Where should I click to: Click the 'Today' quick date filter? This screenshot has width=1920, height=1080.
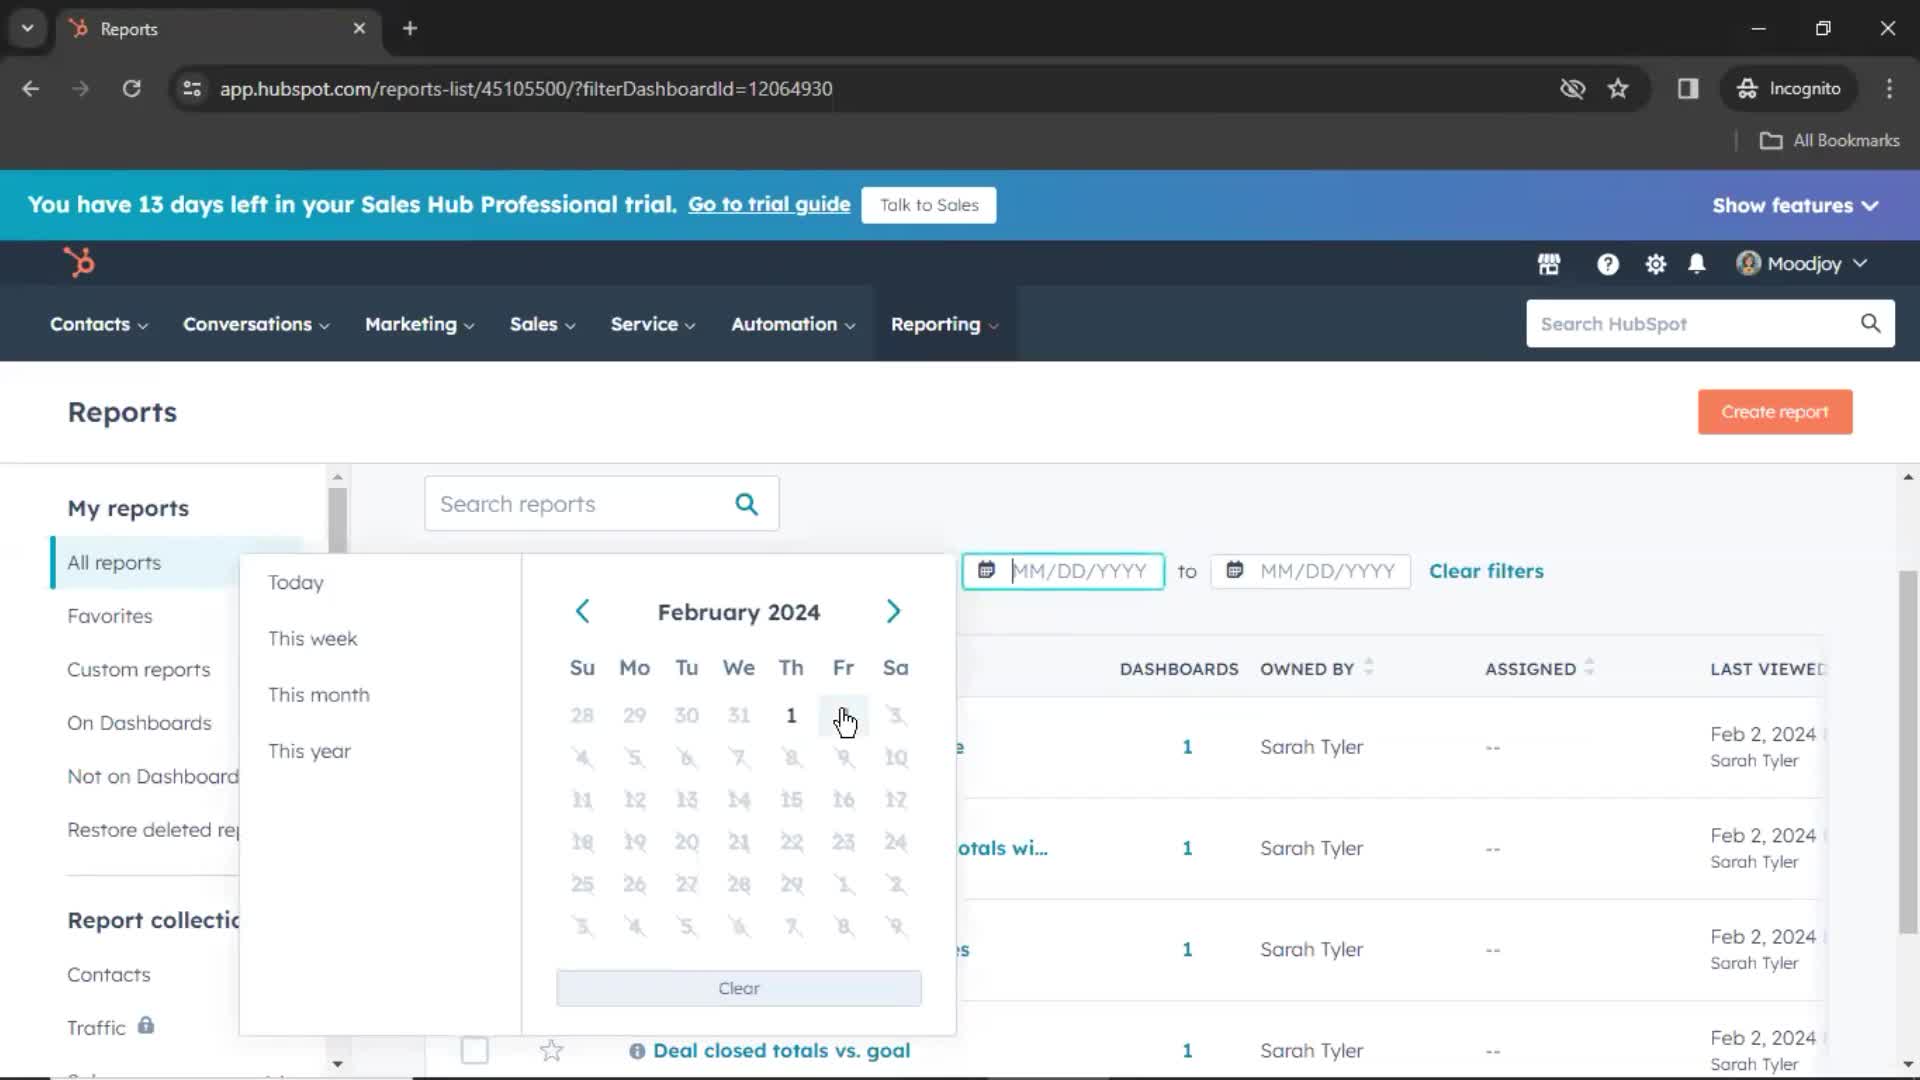297,583
